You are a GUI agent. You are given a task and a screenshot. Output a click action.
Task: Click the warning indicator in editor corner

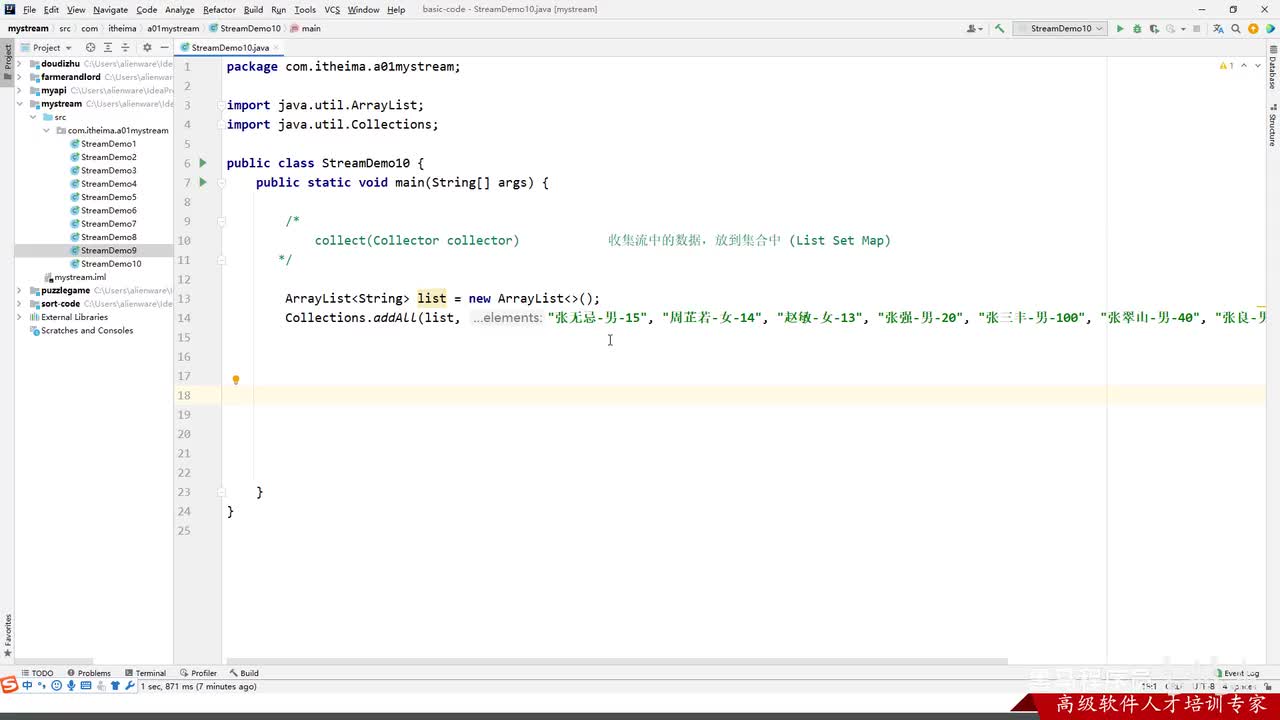[1226, 66]
